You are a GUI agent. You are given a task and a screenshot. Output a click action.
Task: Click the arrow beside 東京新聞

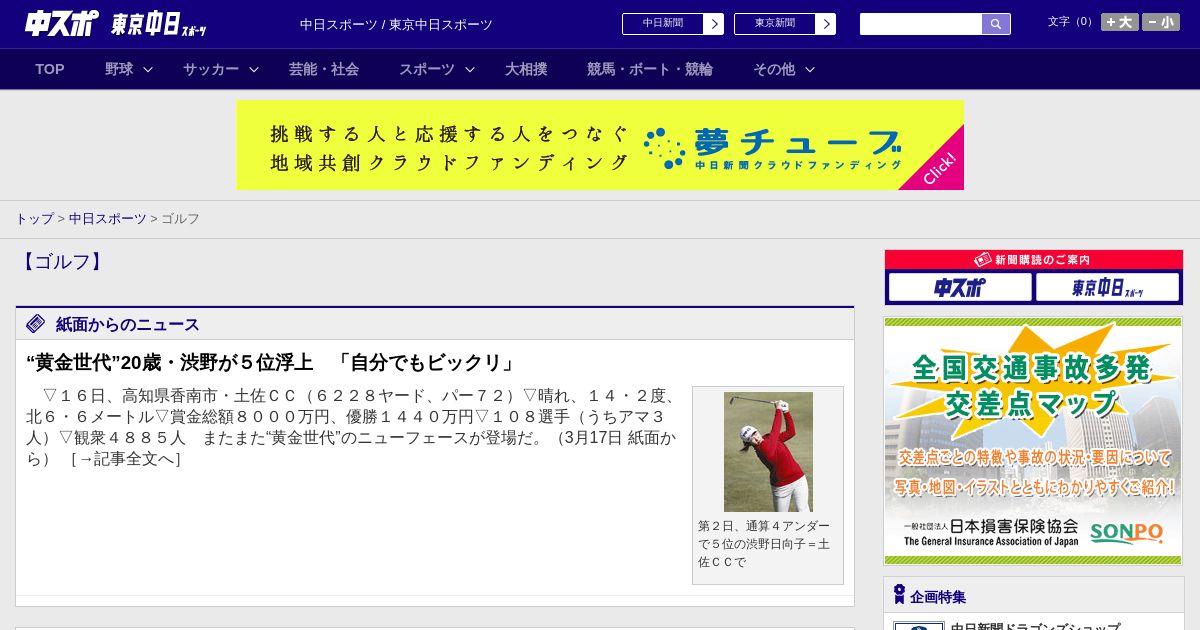pyautogui.click(x=826, y=24)
